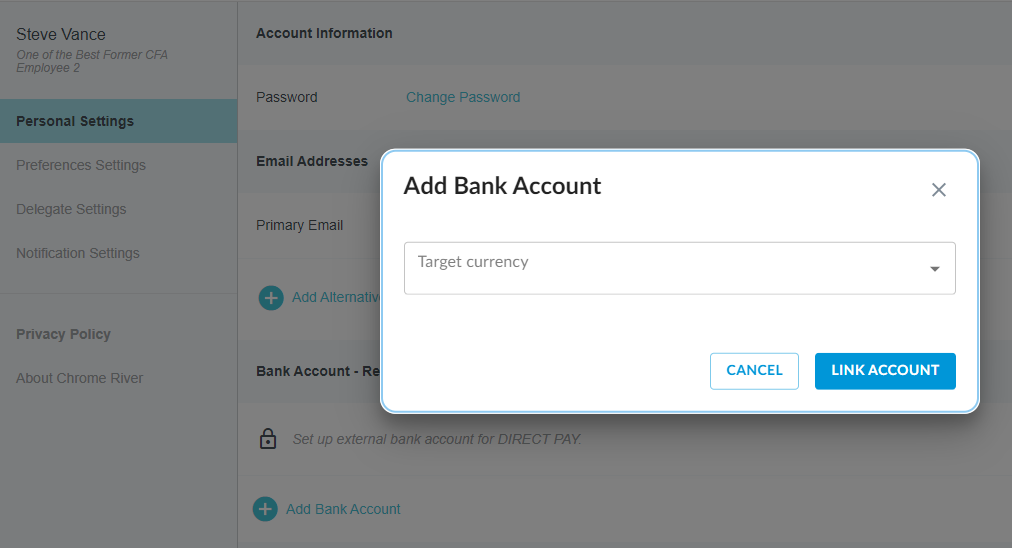Click the Account Information section header

[324, 33]
